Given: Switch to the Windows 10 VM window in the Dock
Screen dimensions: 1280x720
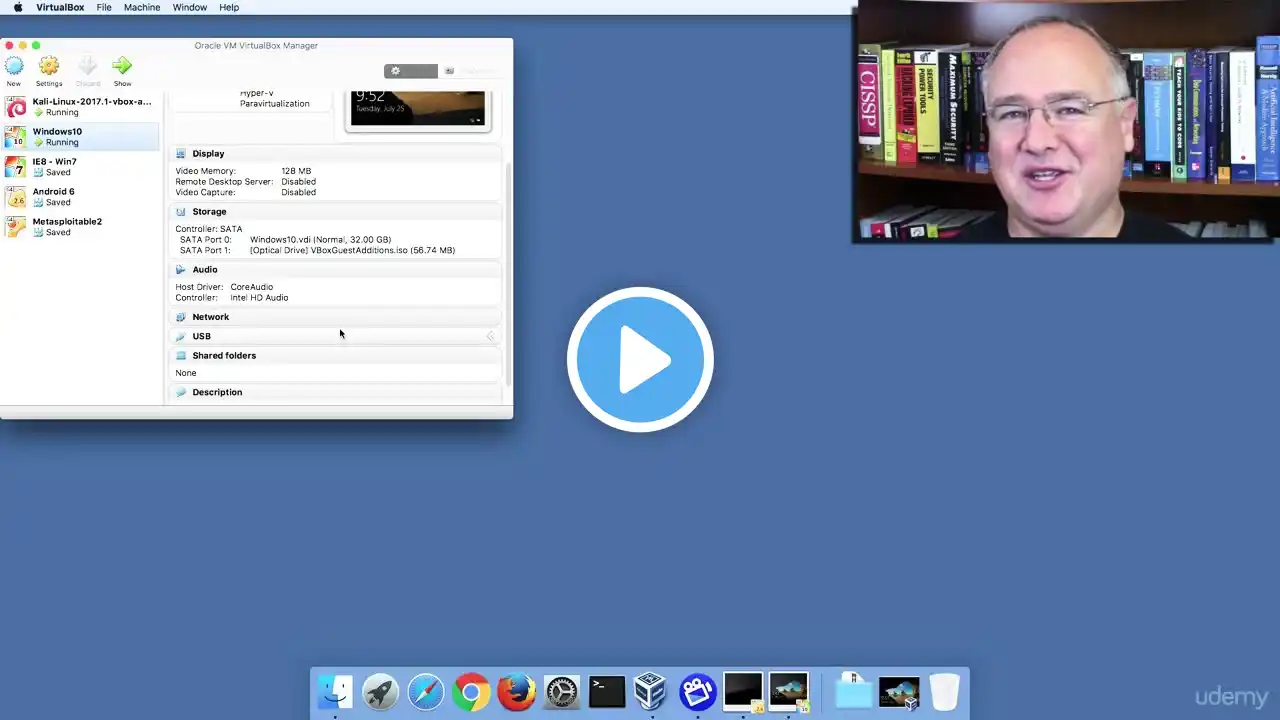Looking at the screenshot, I should click(789, 691).
